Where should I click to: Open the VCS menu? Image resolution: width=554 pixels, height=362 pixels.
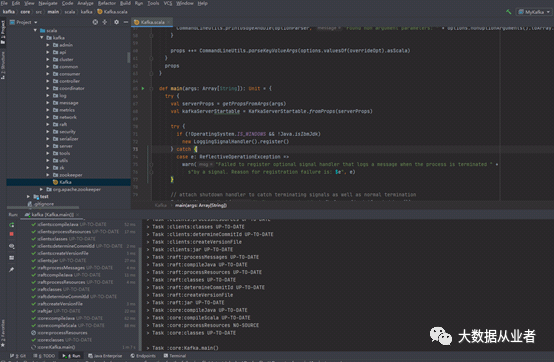168,3
